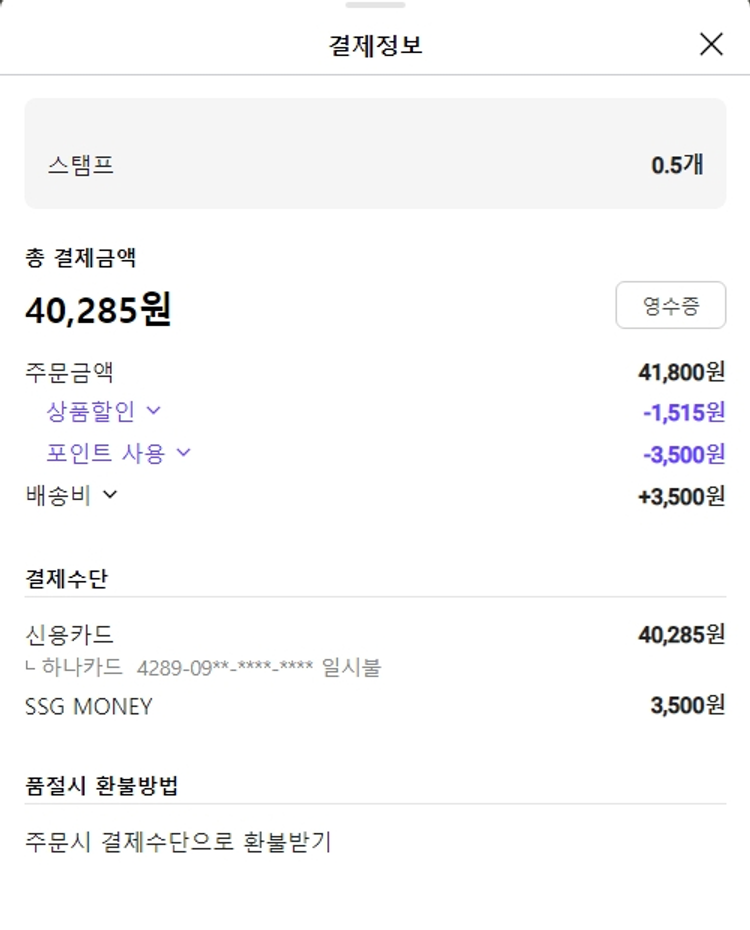Select the 40,285원 total payment amount
750x930 pixels.
98,310
